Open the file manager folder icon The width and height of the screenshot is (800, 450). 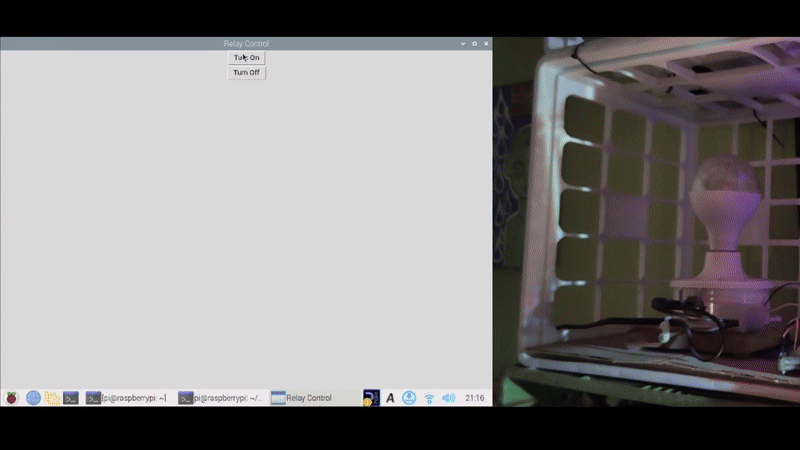[x=52, y=397]
